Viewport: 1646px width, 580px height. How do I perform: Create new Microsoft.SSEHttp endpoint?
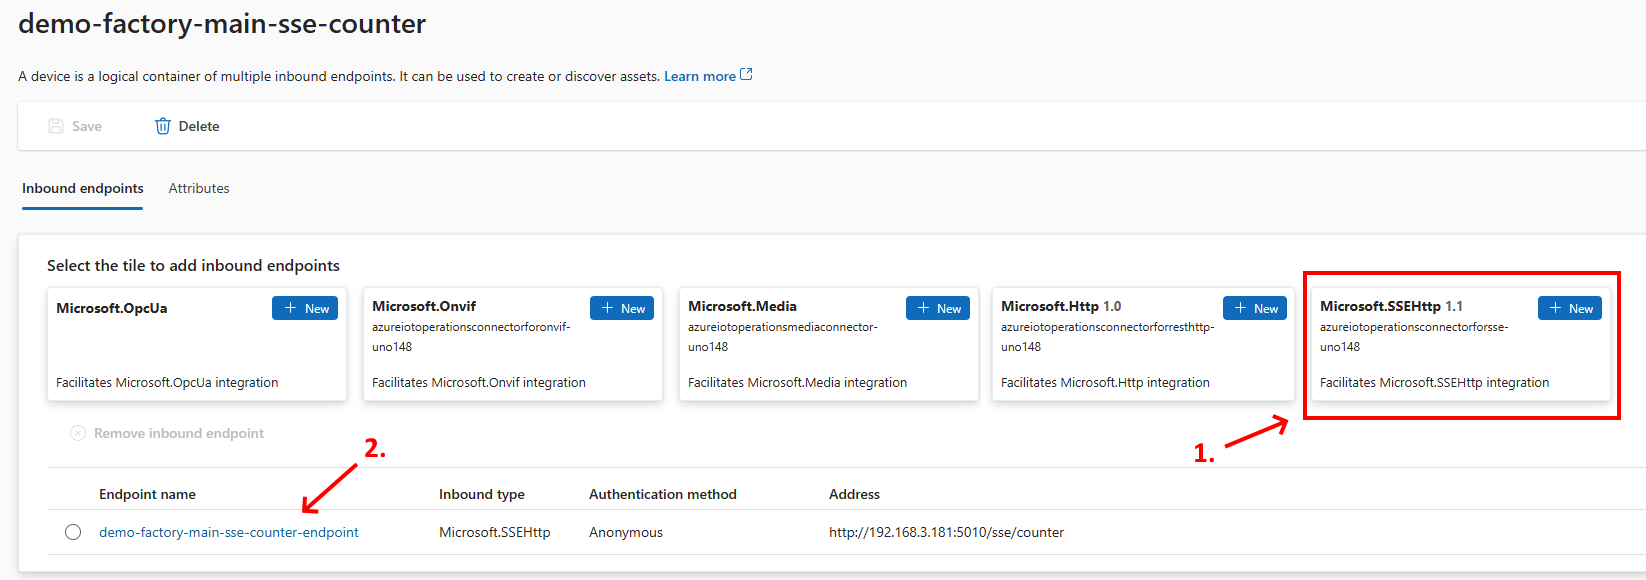(x=1569, y=308)
